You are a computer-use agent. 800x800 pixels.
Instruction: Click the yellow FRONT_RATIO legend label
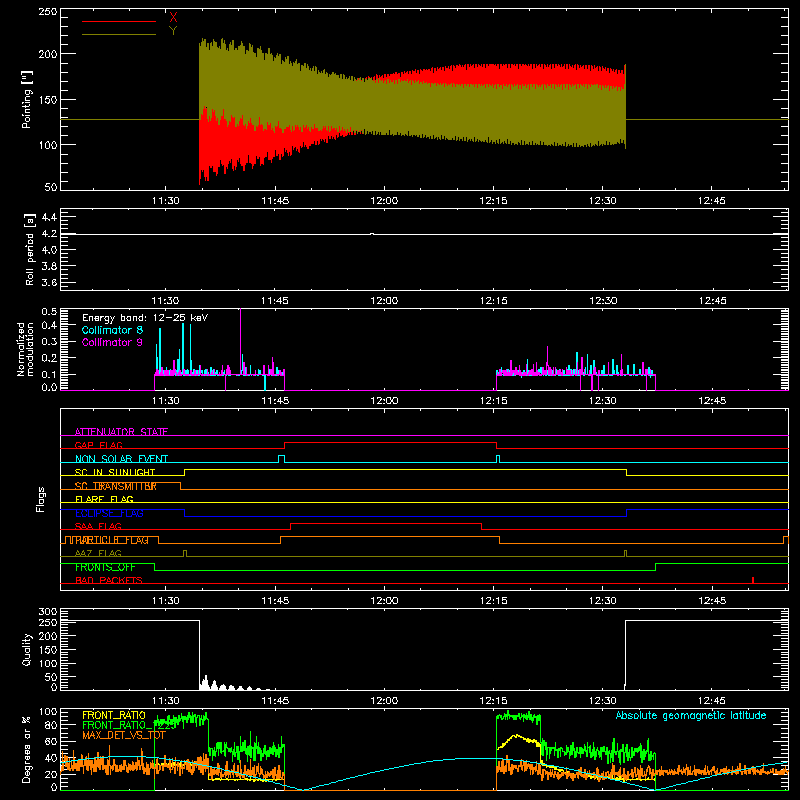114,715
